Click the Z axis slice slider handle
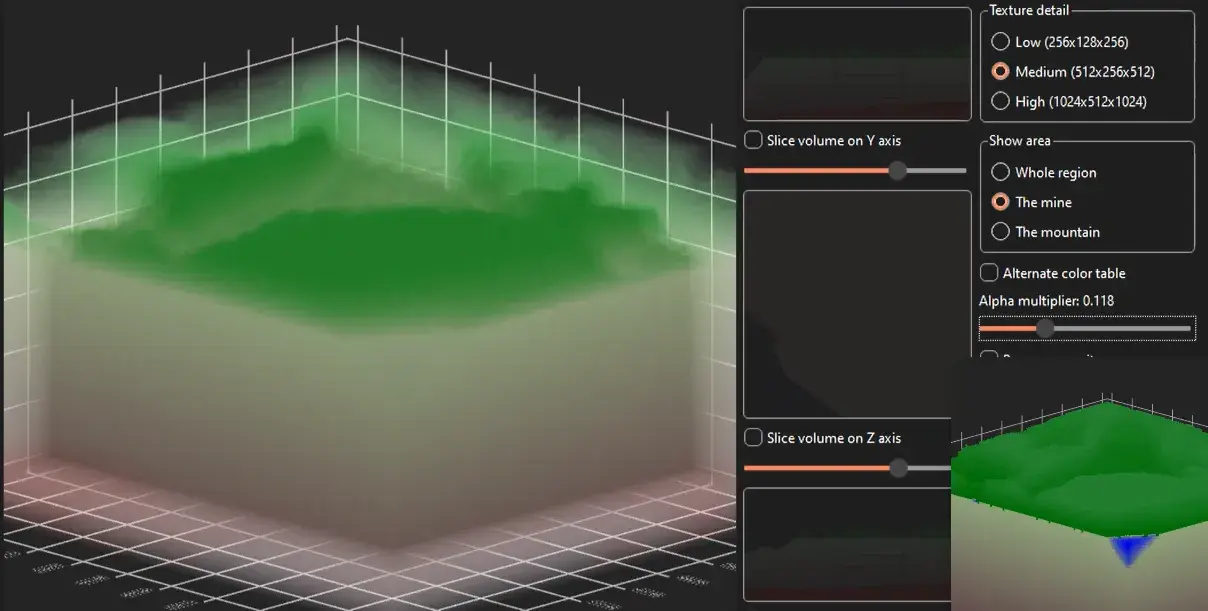The image size is (1208, 611). (x=899, y=468)
